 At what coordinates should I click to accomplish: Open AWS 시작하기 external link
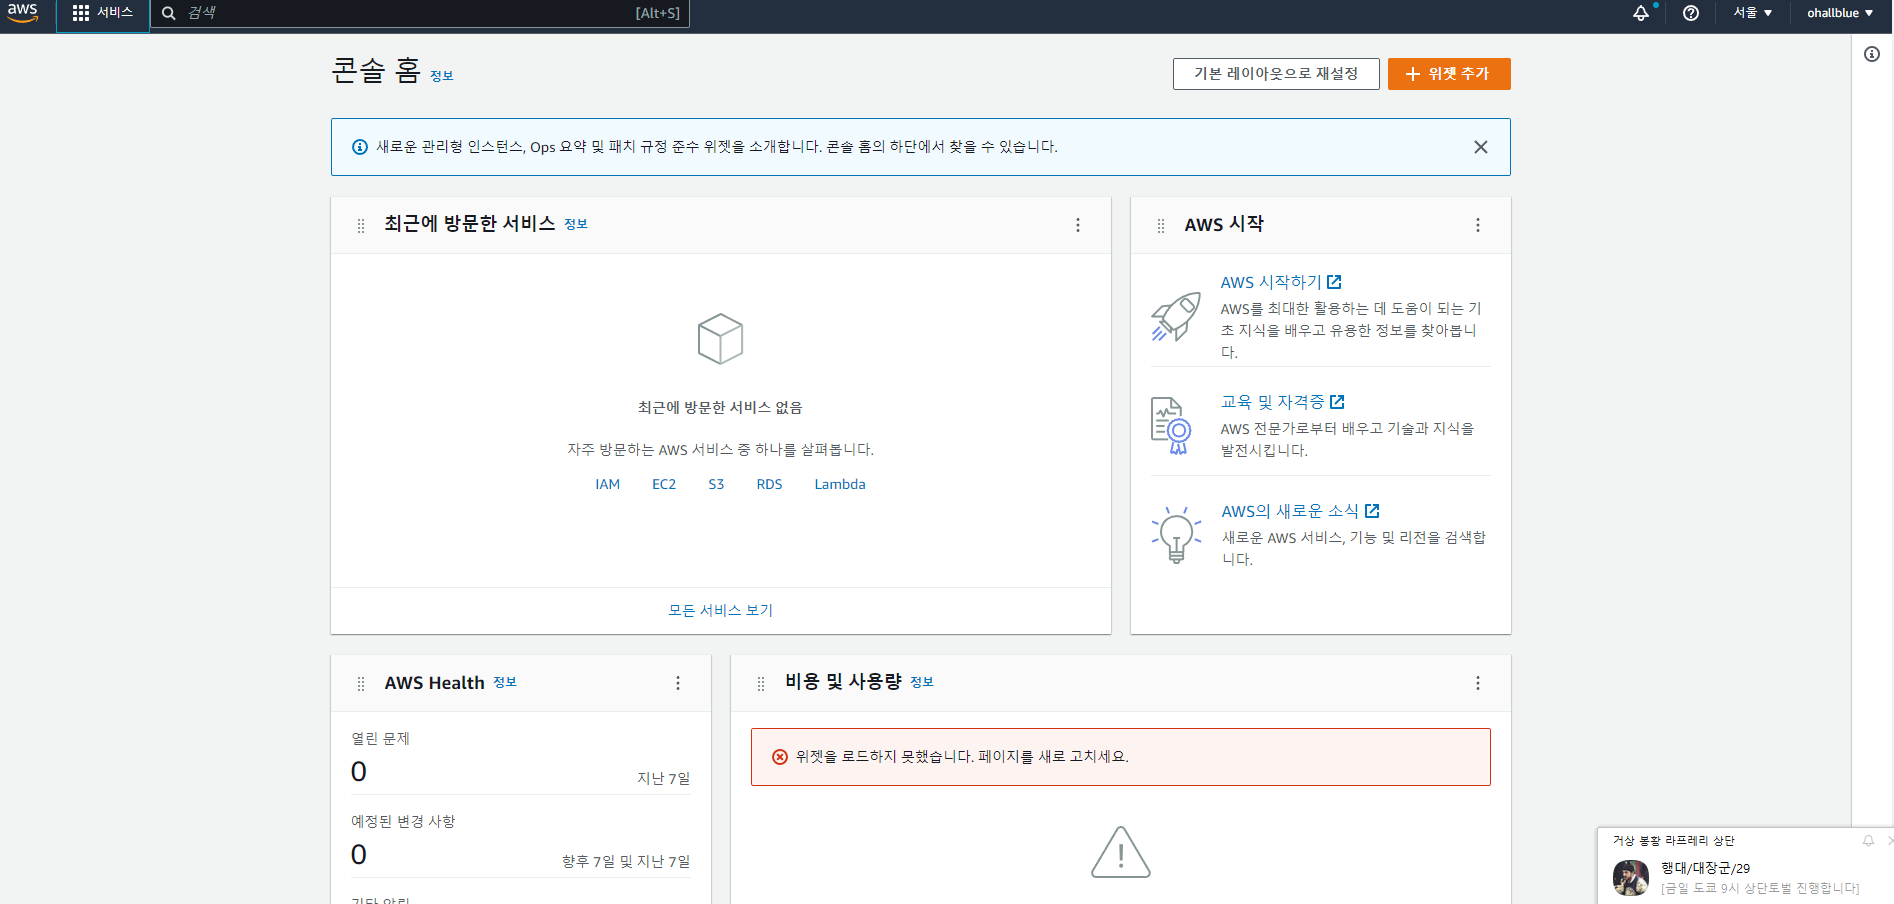pos(1281,282)
